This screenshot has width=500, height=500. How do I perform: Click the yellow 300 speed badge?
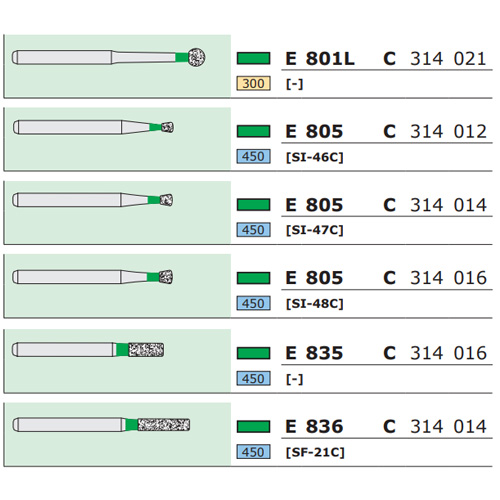253,83
